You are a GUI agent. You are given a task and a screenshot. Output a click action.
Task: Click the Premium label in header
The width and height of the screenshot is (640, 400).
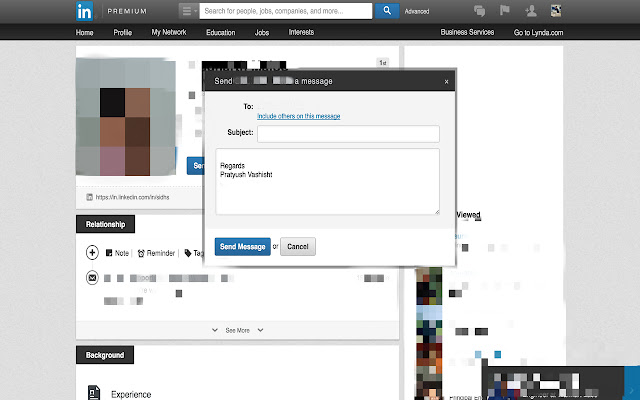tap(127, 11)
